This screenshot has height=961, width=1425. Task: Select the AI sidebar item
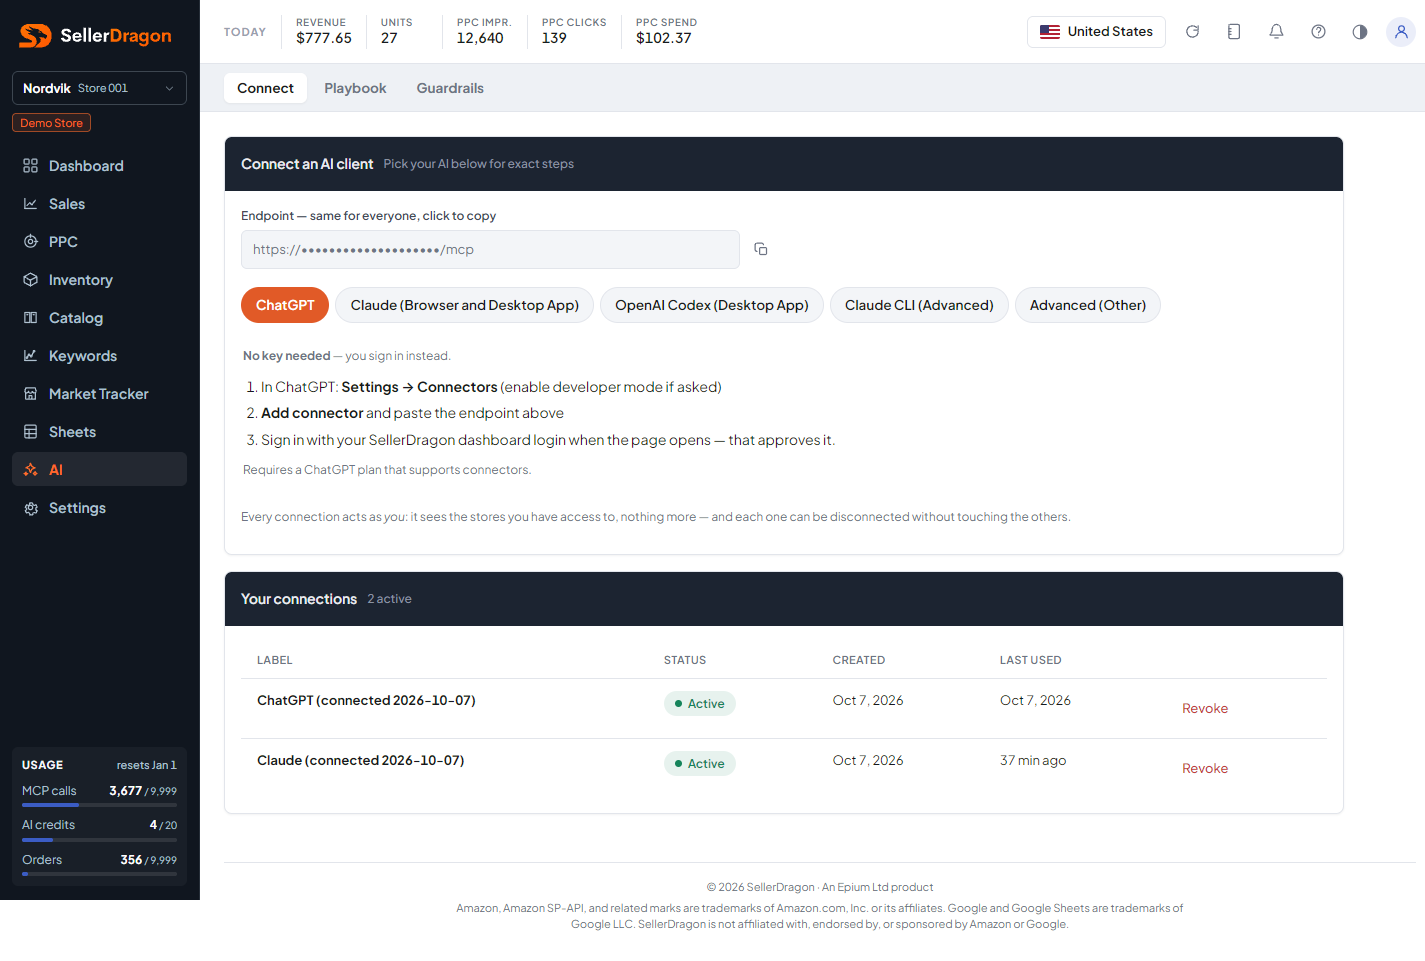click(x=99, y=470)
